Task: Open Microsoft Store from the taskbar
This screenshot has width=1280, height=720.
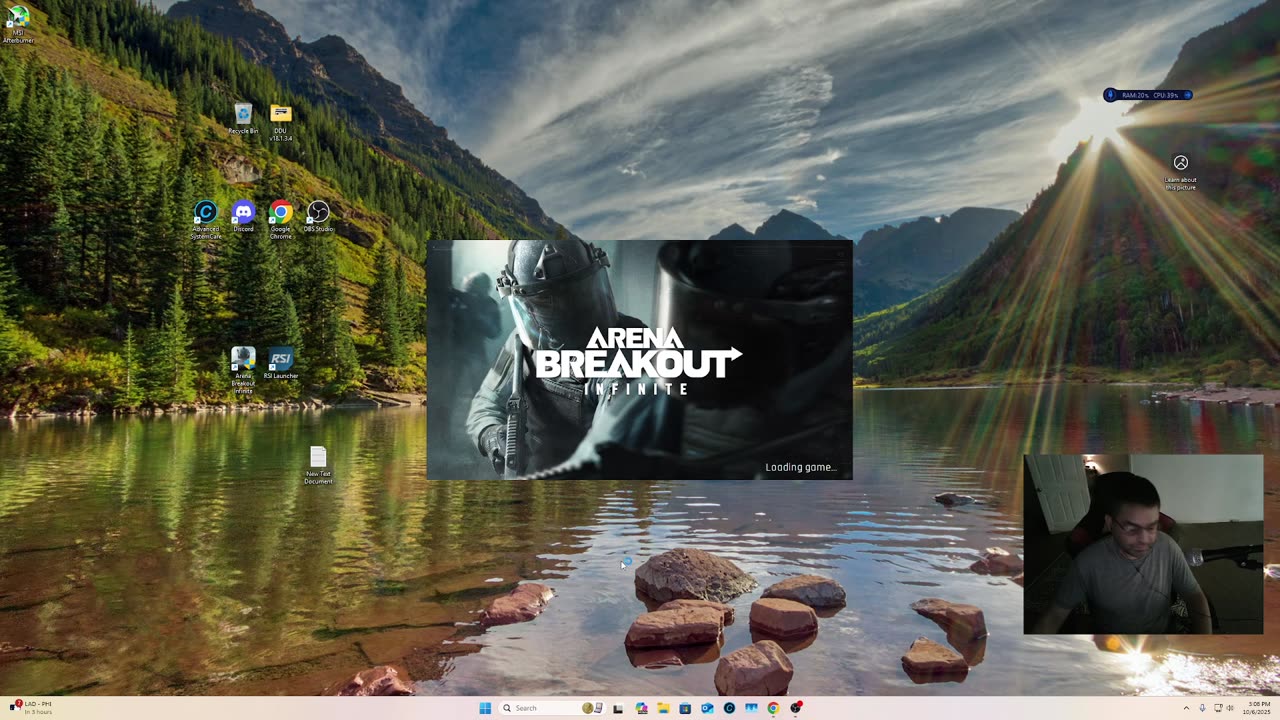Action: (x=685, y=708)
